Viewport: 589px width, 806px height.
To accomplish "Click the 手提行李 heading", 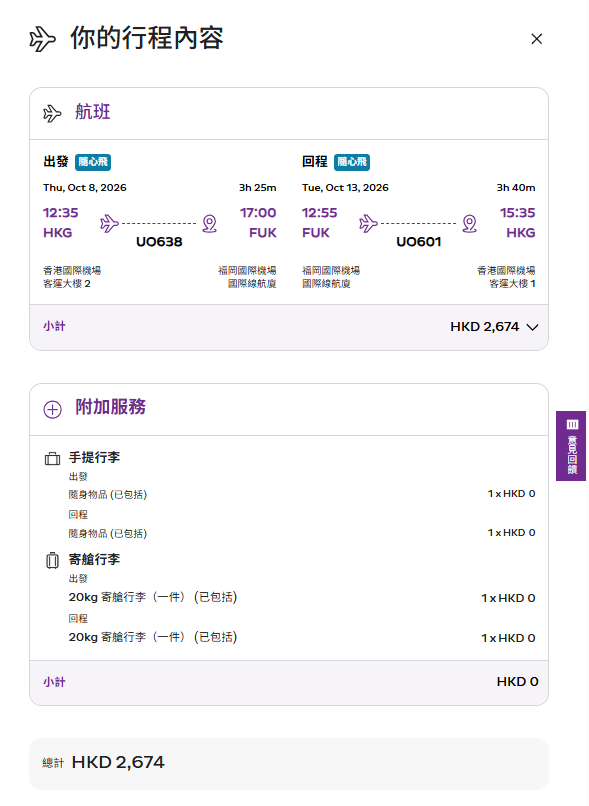I will click(95, 457).
